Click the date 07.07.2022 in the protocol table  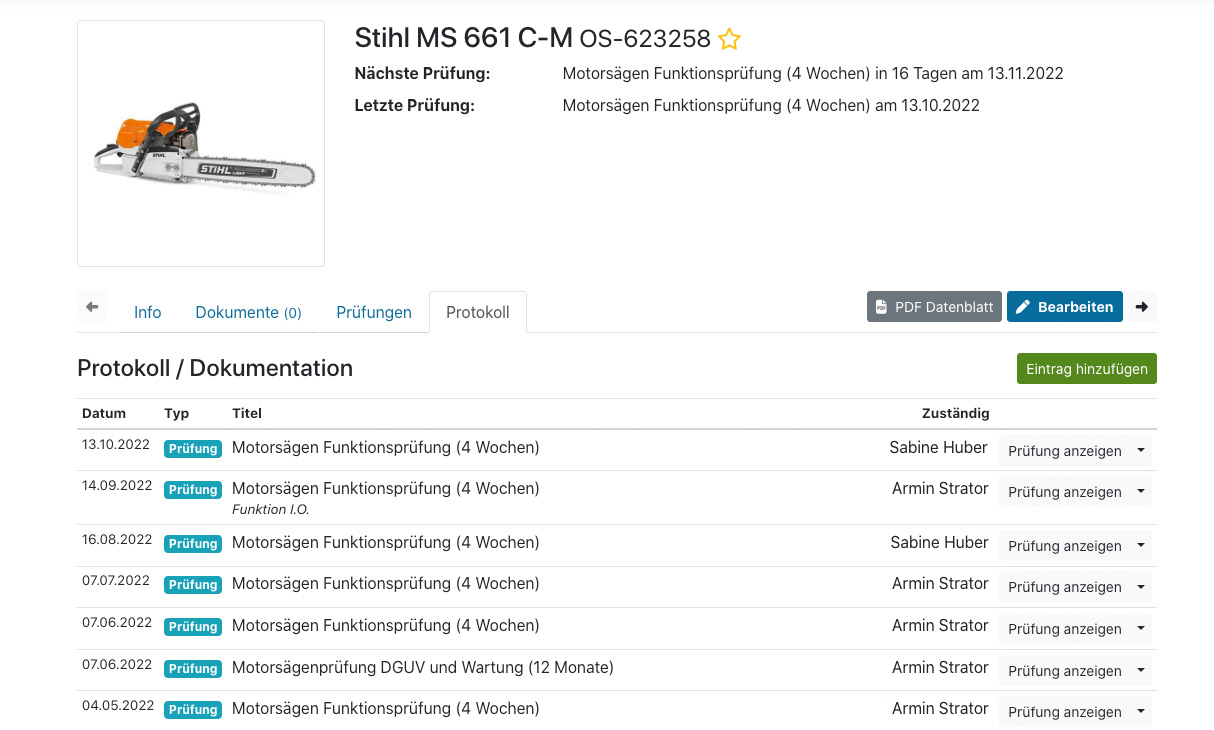[116, 581]
